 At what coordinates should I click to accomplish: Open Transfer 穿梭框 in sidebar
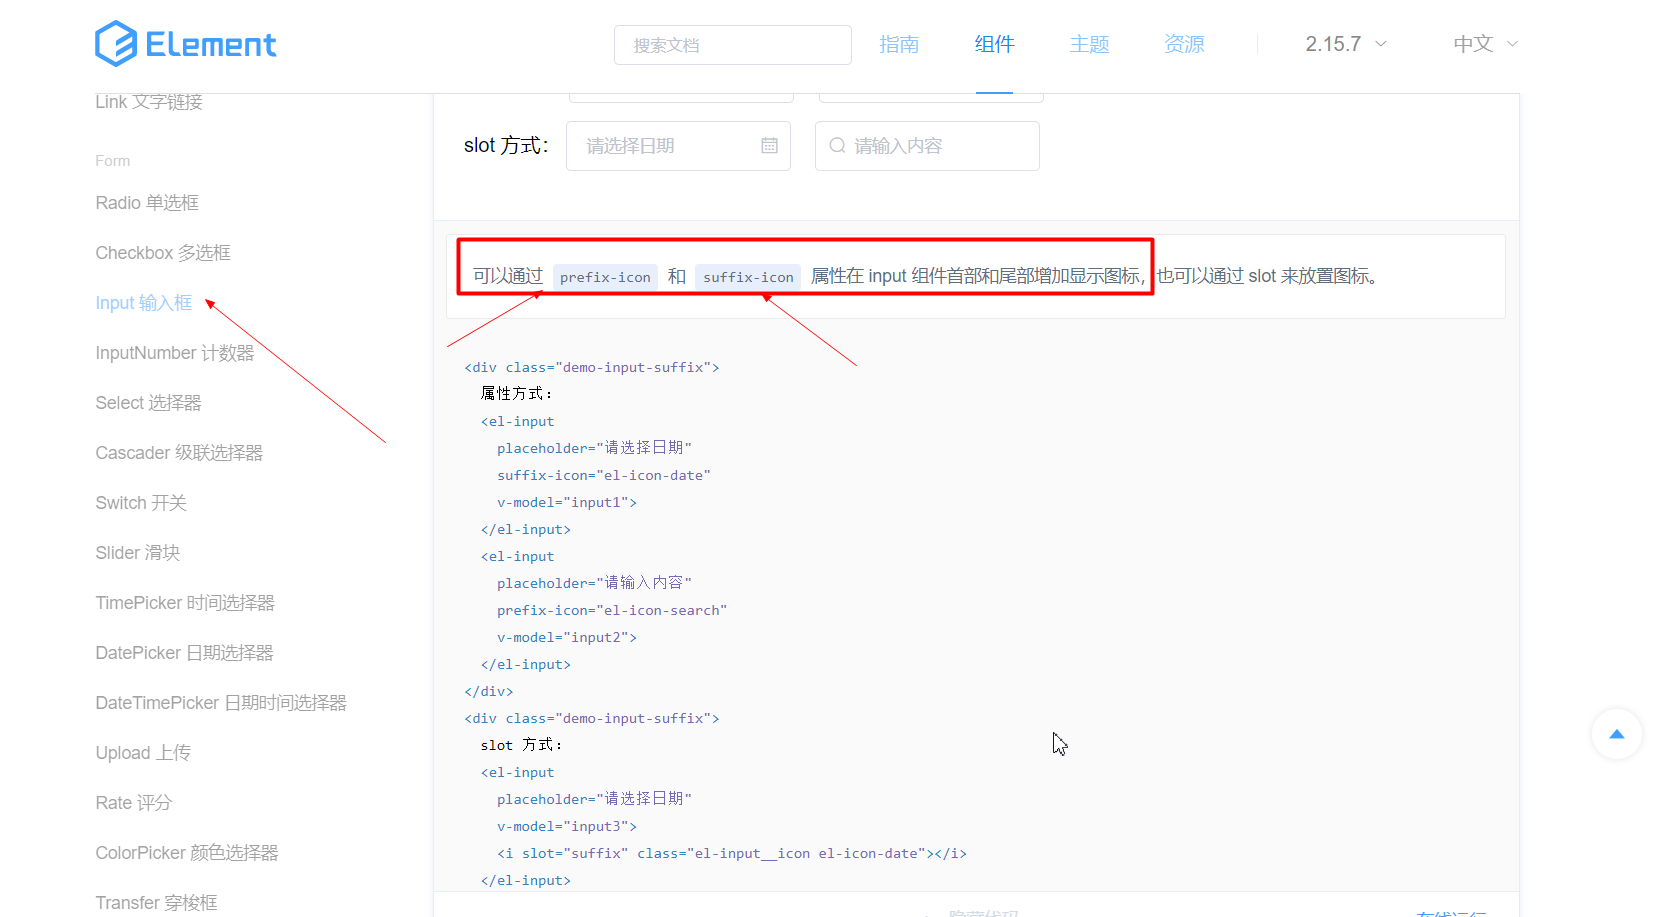click(x=156, y=903)
